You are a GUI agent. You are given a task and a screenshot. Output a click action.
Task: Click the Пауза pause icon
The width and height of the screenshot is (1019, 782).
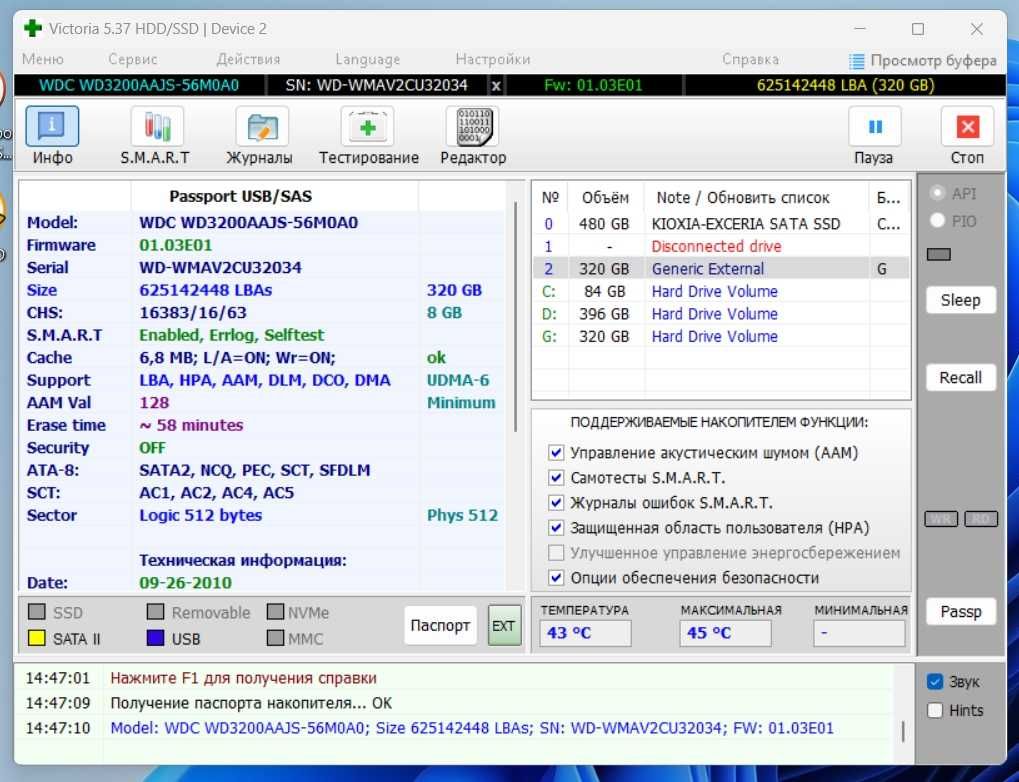[x=875, y=126]
